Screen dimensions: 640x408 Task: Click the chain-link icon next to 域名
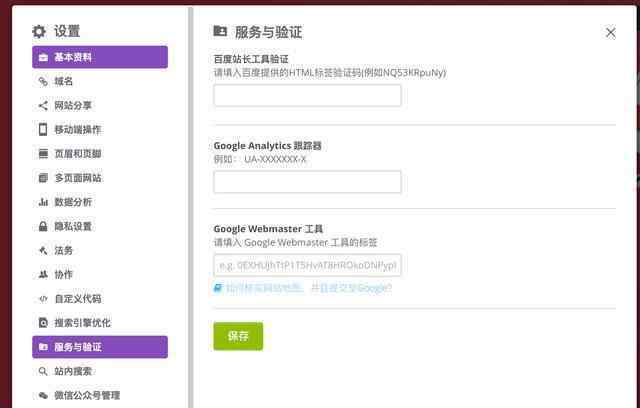point(43,82)
